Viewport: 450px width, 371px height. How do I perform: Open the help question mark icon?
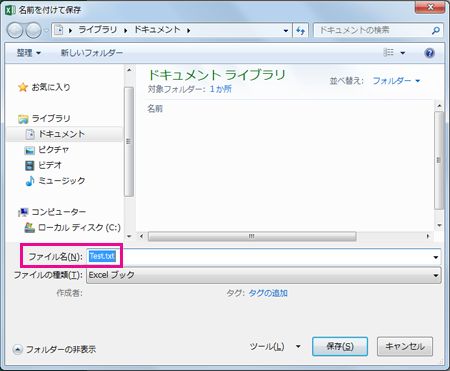pos(429,53)
